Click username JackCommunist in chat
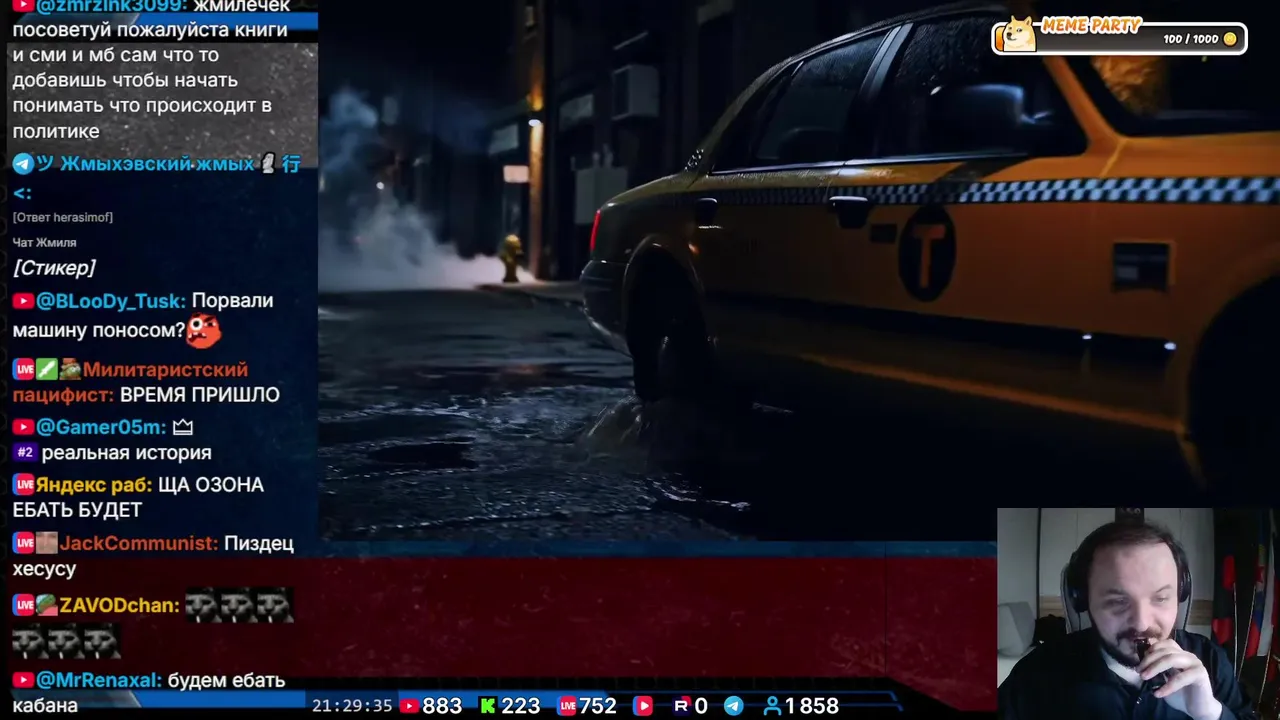 click(139, 544)
